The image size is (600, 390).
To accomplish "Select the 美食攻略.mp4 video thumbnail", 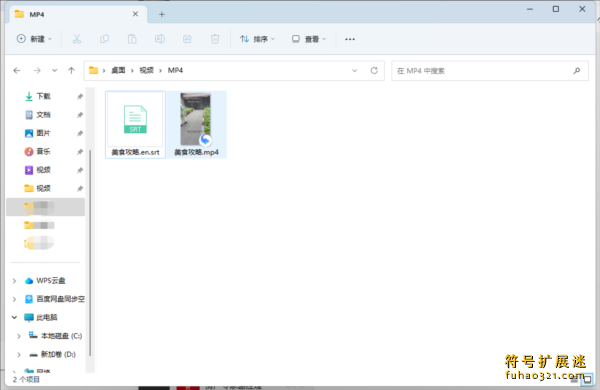I will coord(196,119).
